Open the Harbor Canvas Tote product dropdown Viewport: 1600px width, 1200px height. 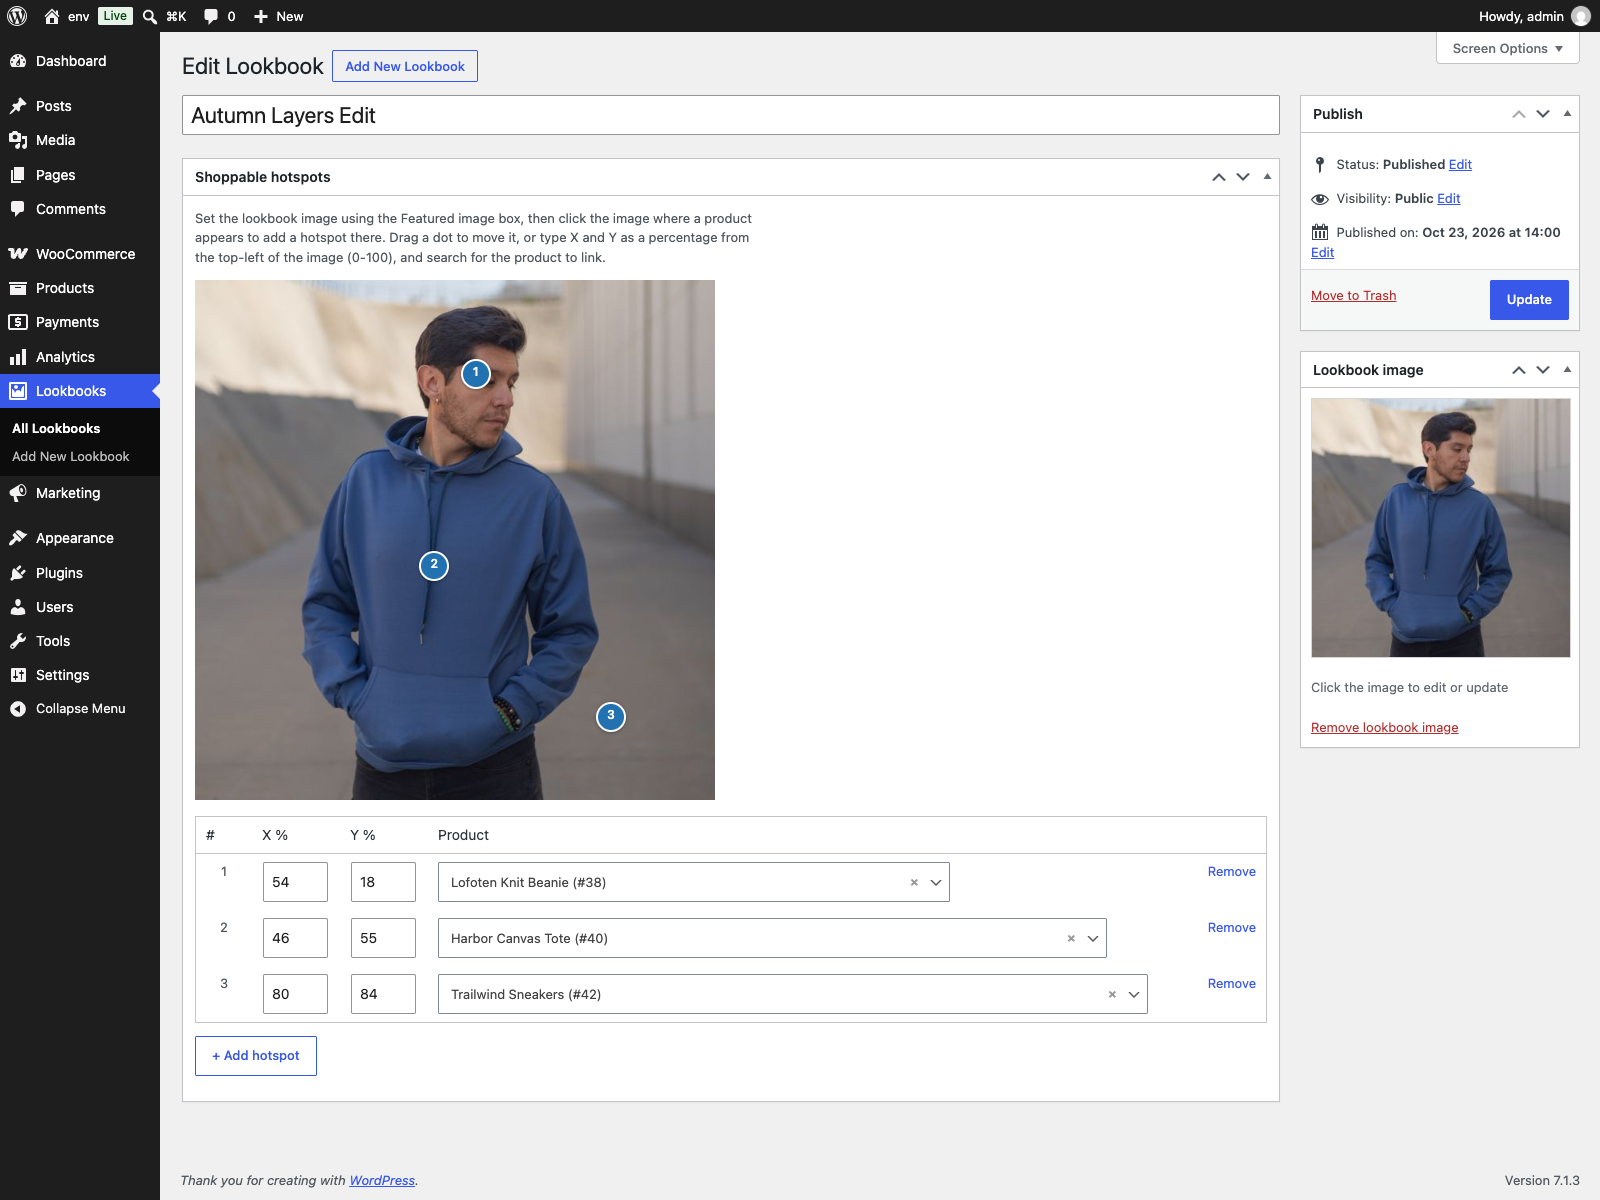coord(1093,939)
